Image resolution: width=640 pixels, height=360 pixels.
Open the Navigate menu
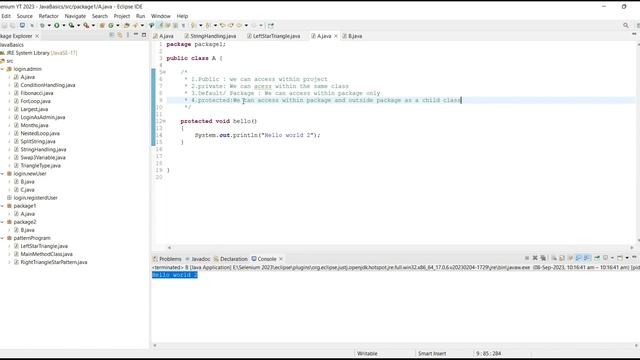click(75, 16)
